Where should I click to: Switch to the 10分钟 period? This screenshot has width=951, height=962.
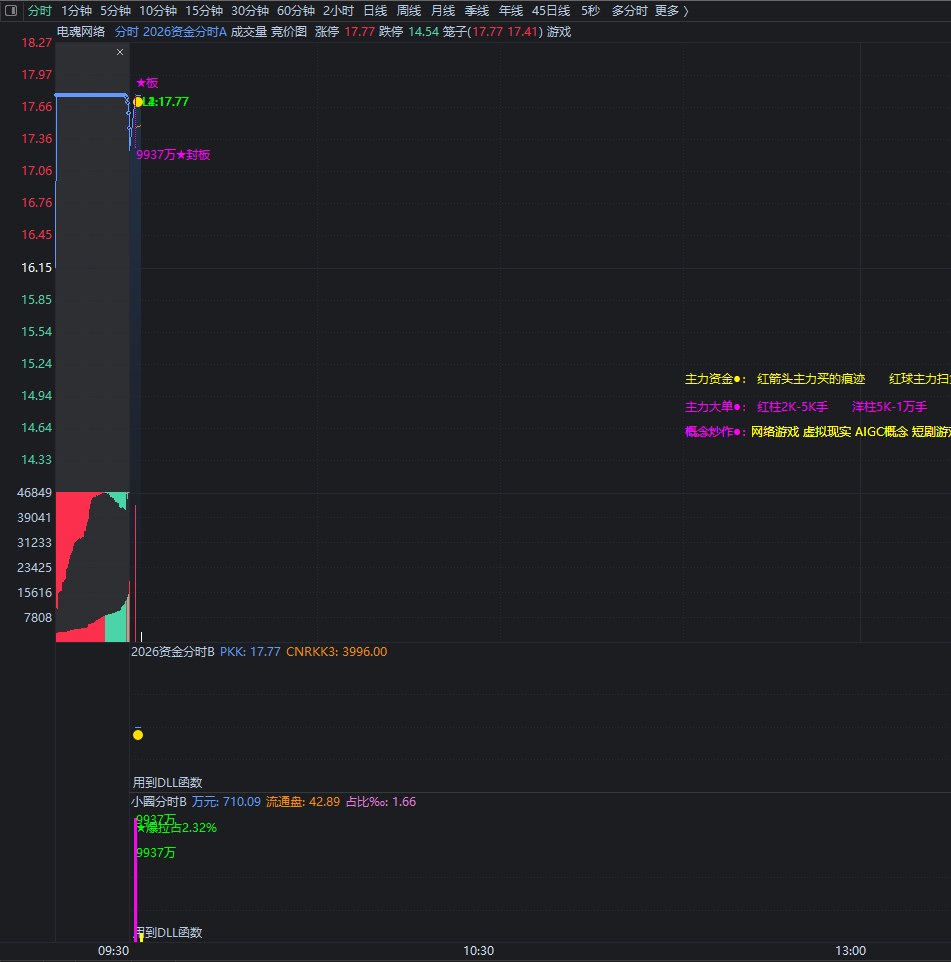pyautogui.click(x=158, y=11)
